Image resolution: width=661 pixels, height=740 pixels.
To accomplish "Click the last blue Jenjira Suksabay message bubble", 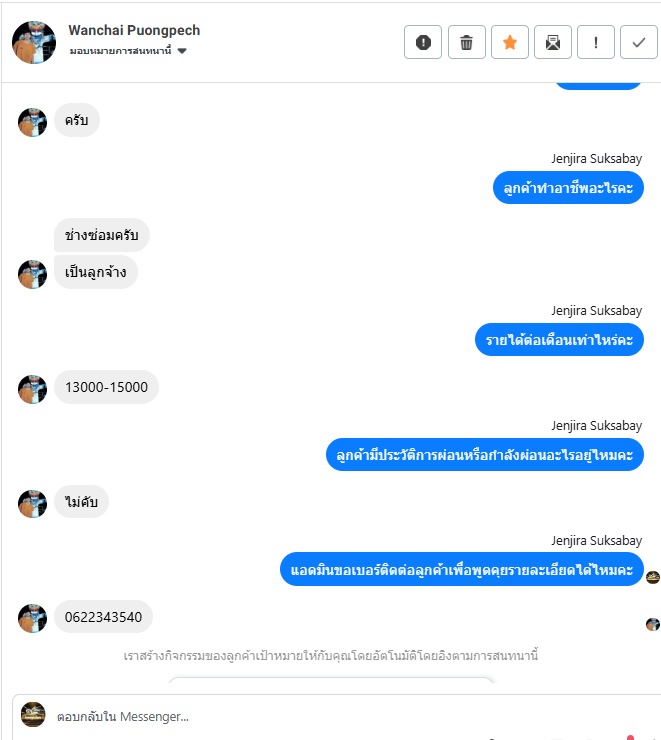I will click(462, 570).
